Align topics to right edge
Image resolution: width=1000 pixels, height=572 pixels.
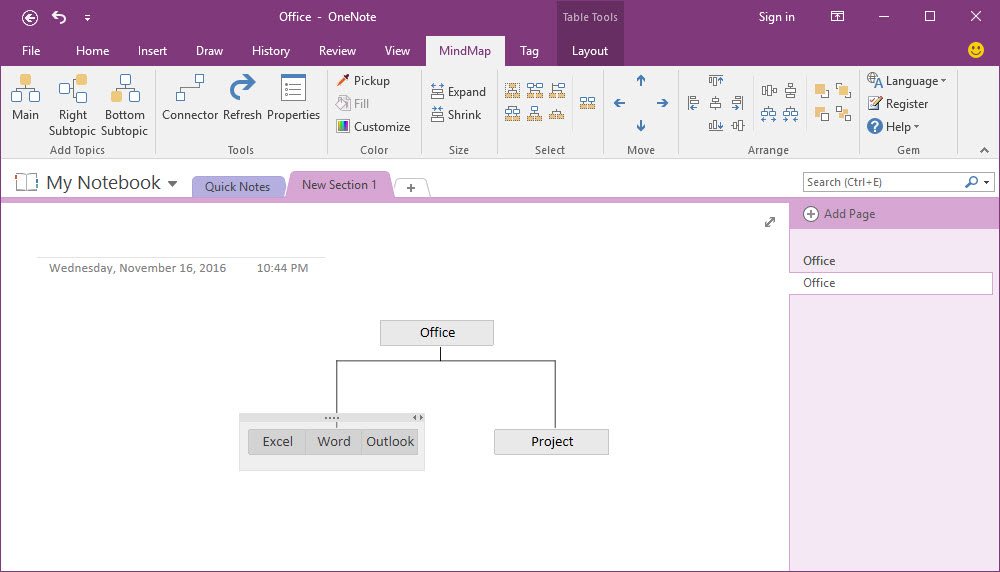coord(738,103)
